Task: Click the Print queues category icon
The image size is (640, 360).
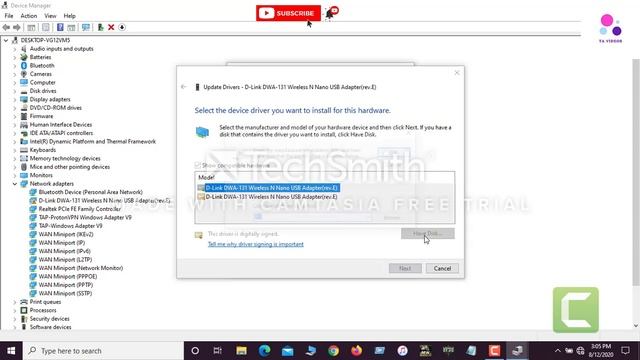Action: [x=24, y=302]
